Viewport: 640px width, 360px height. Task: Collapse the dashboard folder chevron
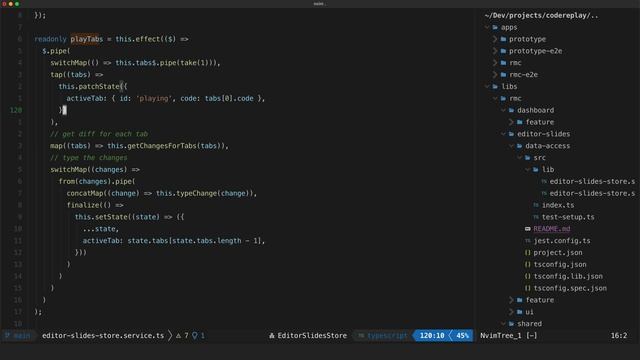[x=503, y=110]
